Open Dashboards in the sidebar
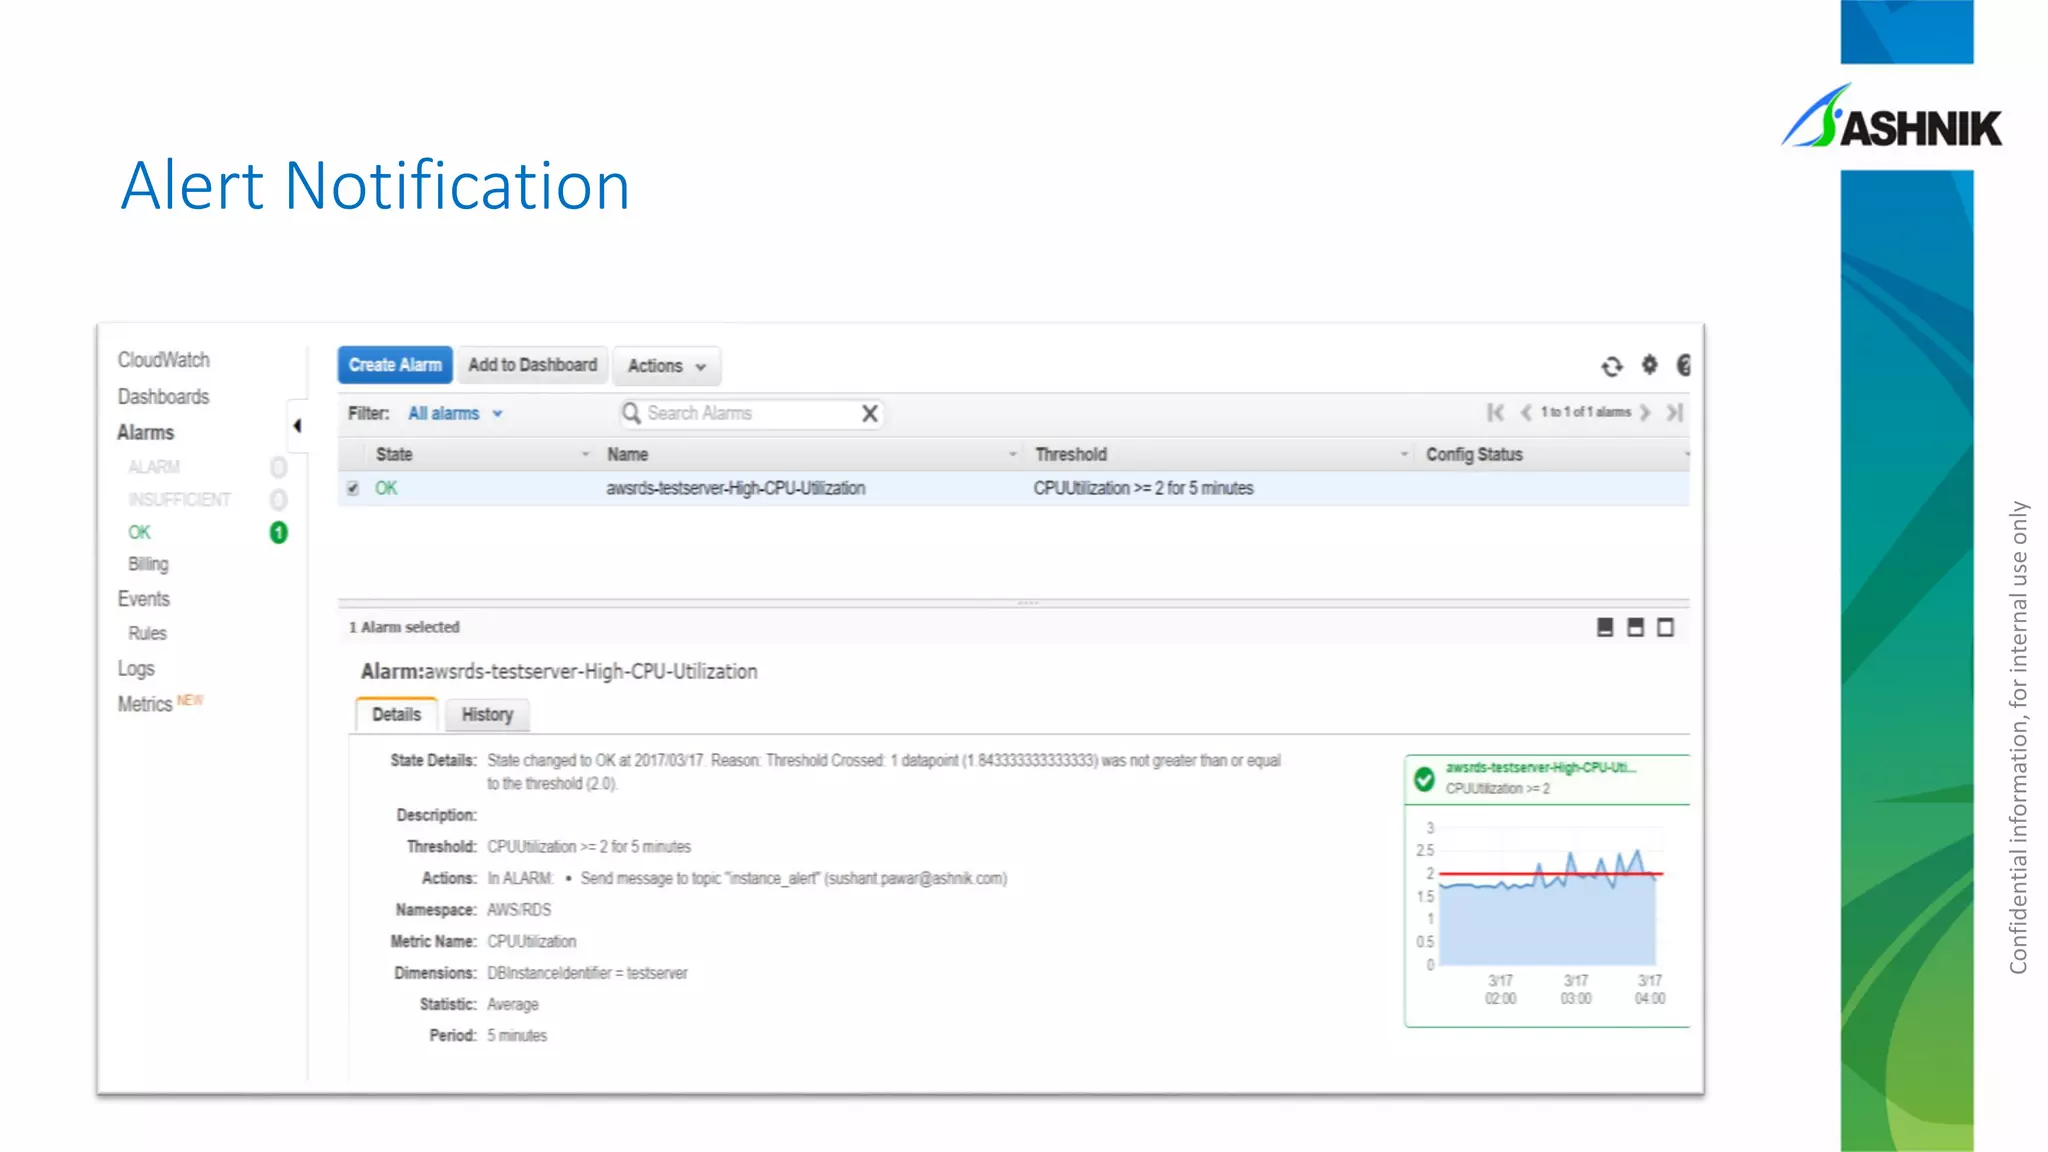Image resolution: width=2048 pixels, height=1152 pixels. click(x=163, y=397)
